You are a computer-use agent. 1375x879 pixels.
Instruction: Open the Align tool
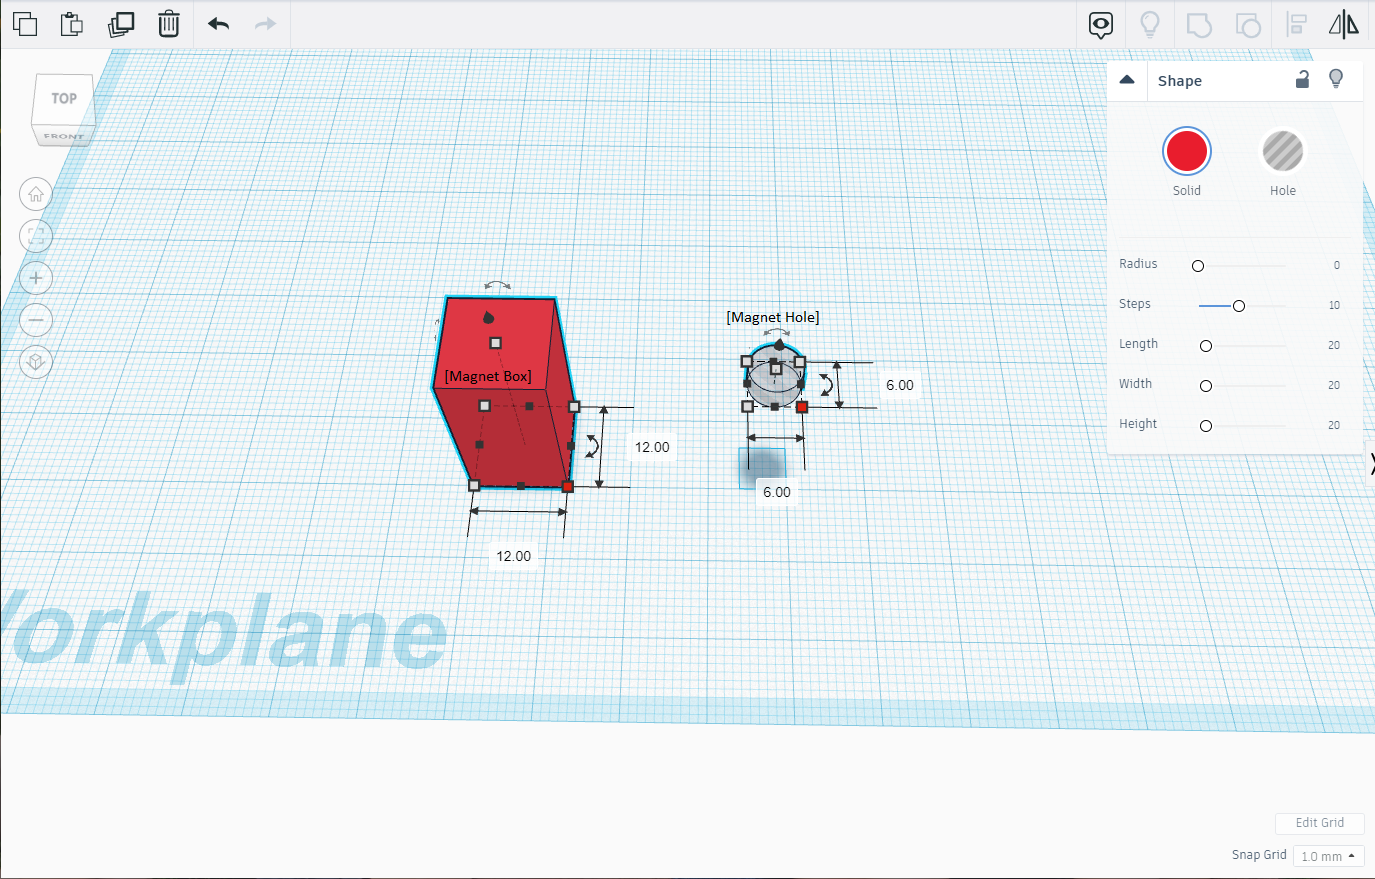pyautogui.click(x=1297, y=24)
